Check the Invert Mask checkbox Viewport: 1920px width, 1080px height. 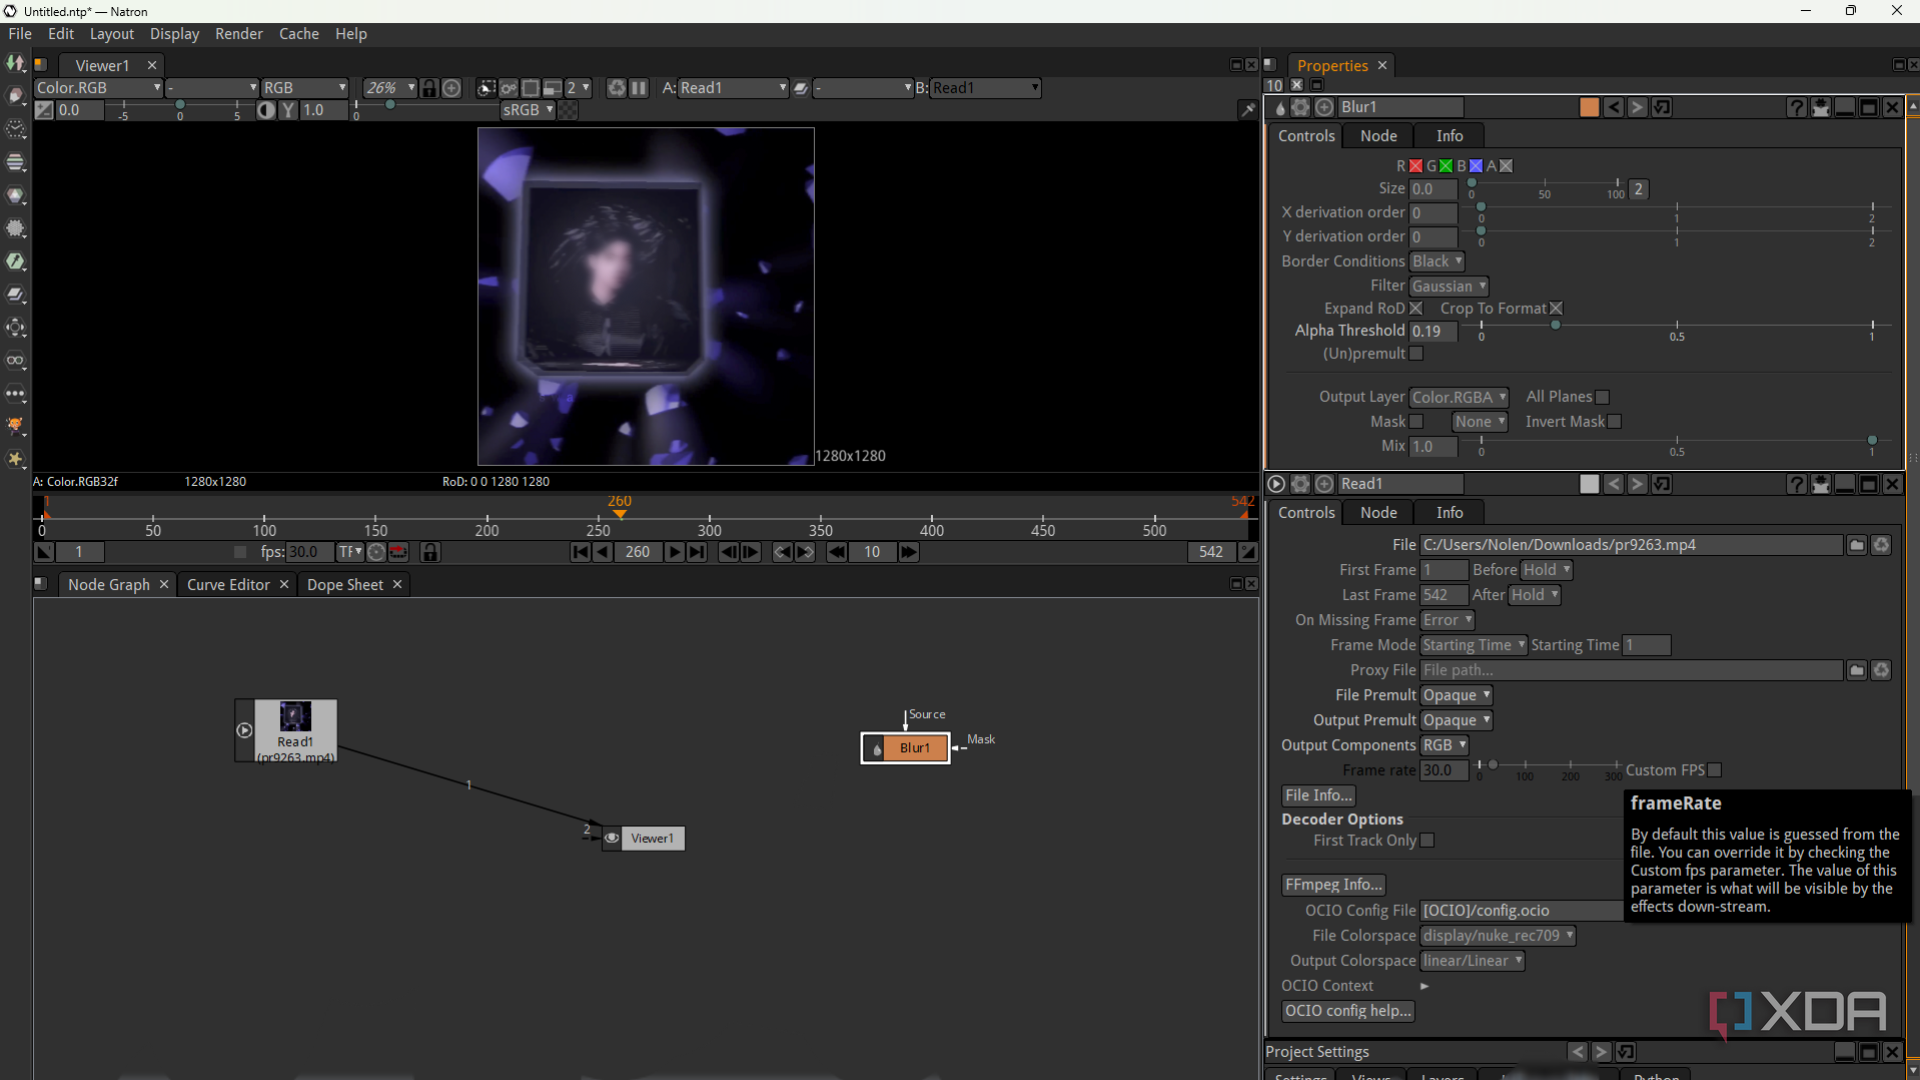[1615, 422]
